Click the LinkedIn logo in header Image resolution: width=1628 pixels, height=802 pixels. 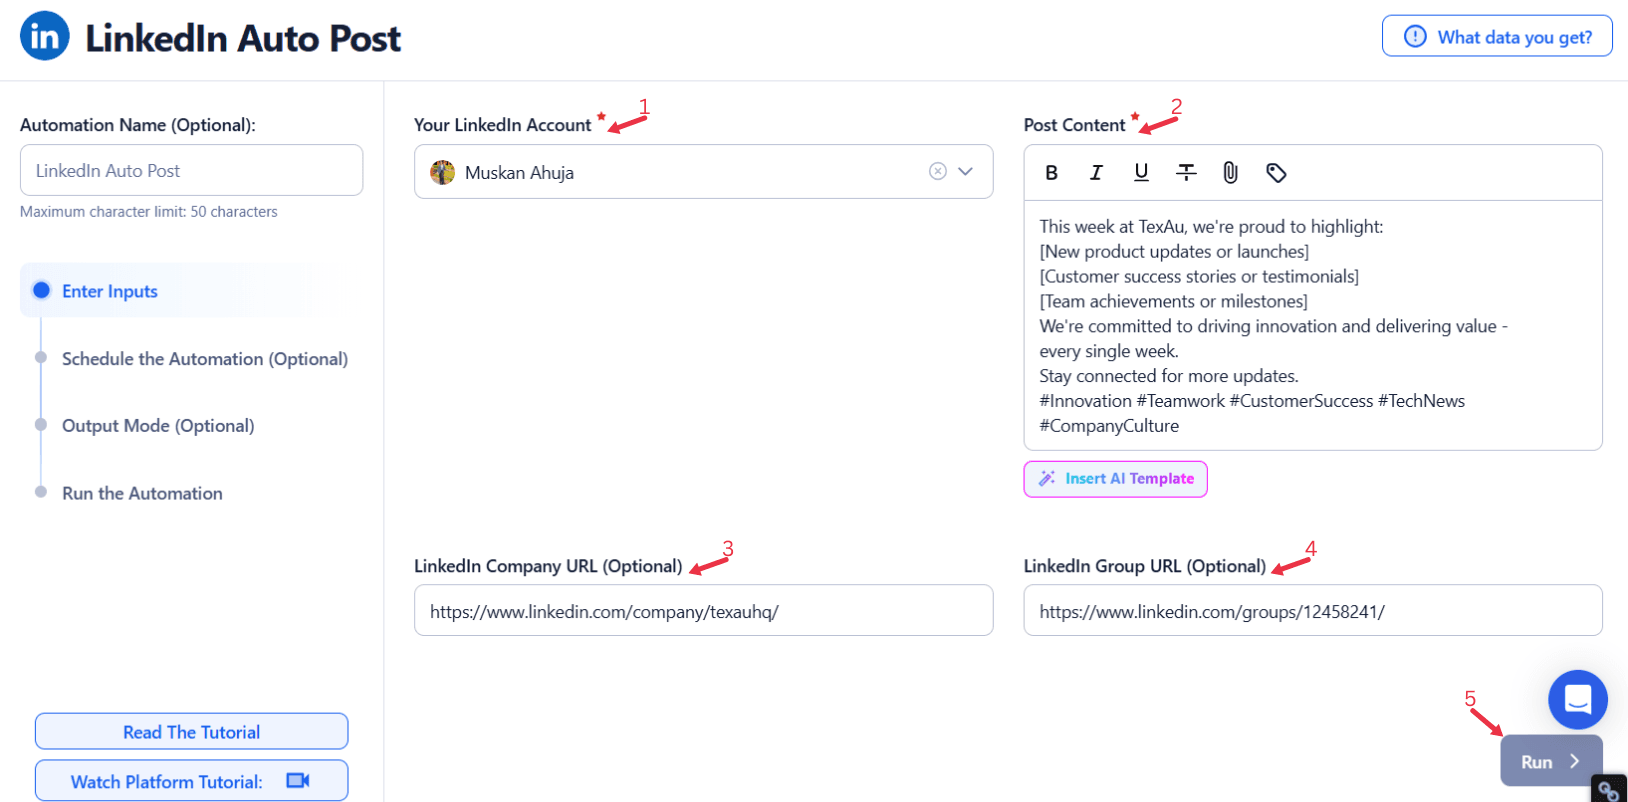click(45, 37)
